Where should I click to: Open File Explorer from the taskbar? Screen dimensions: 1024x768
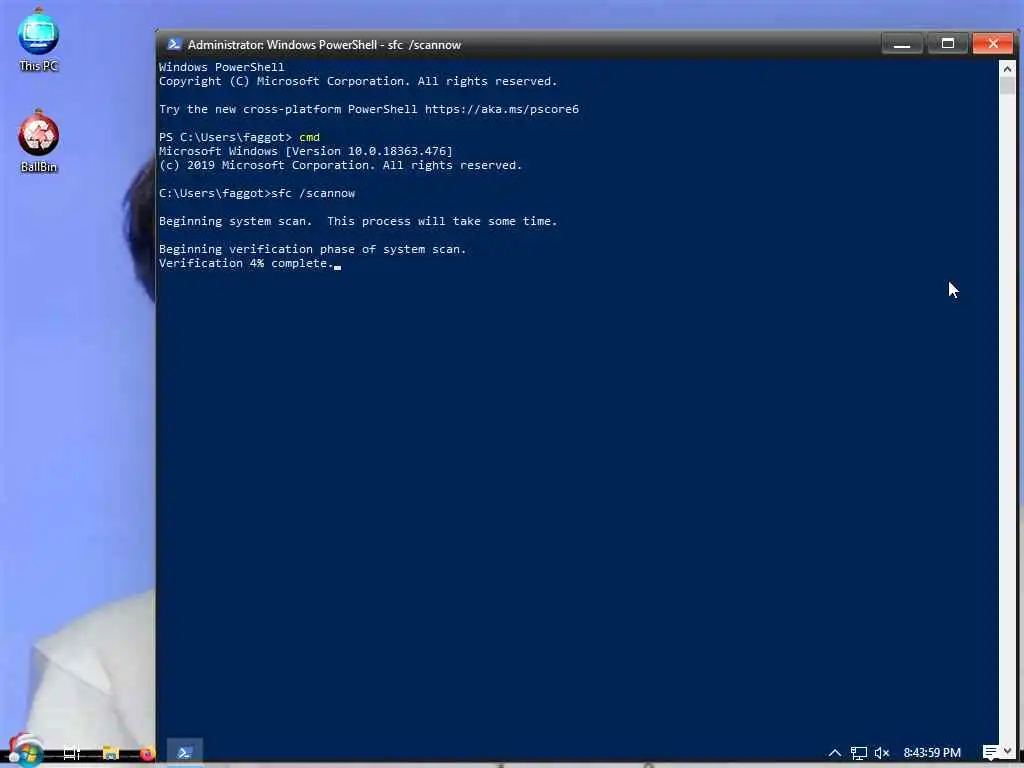(110, 753)
